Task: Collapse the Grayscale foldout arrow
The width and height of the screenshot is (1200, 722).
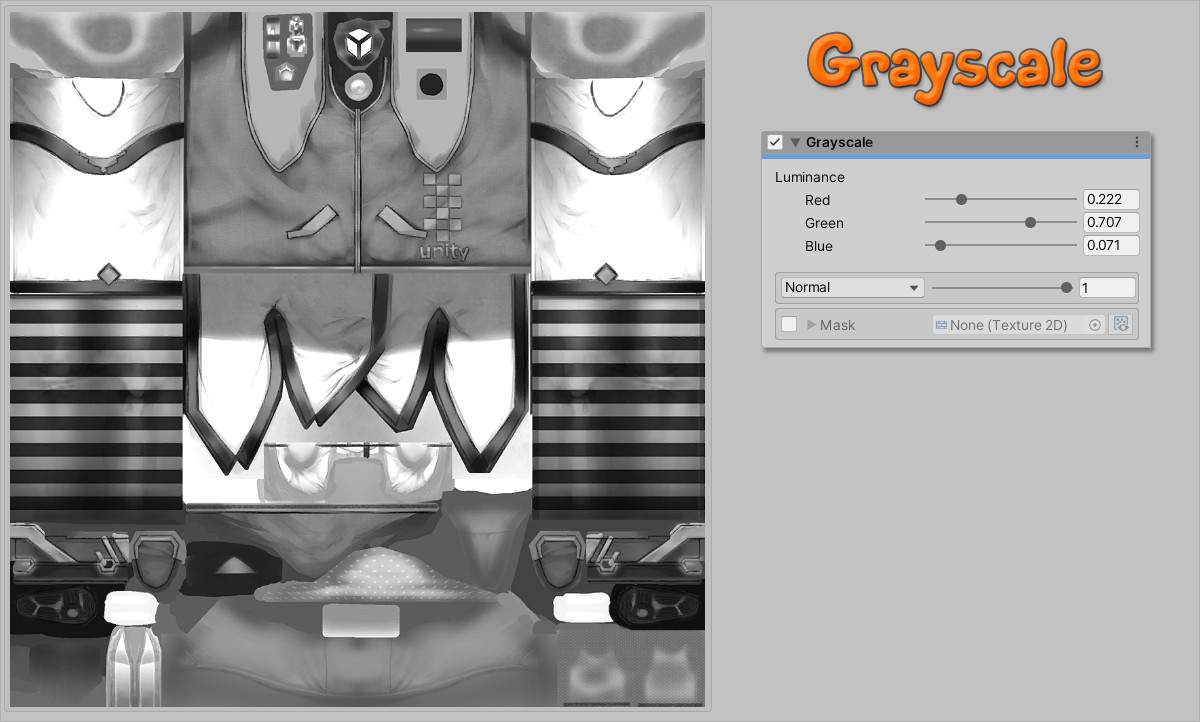Action: tap(796, 142)
